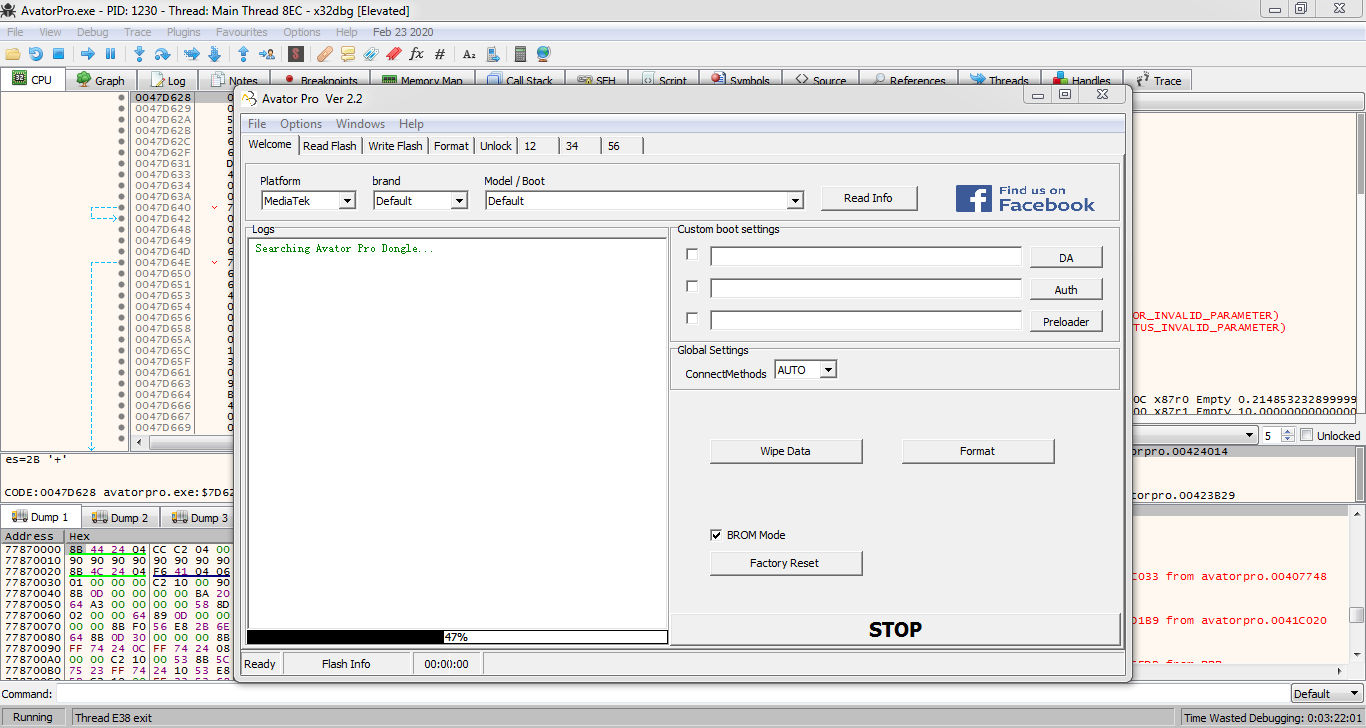Open the Find us on Facebook link
Viewport: 1366px width, 728px height.
(1025, 198)
